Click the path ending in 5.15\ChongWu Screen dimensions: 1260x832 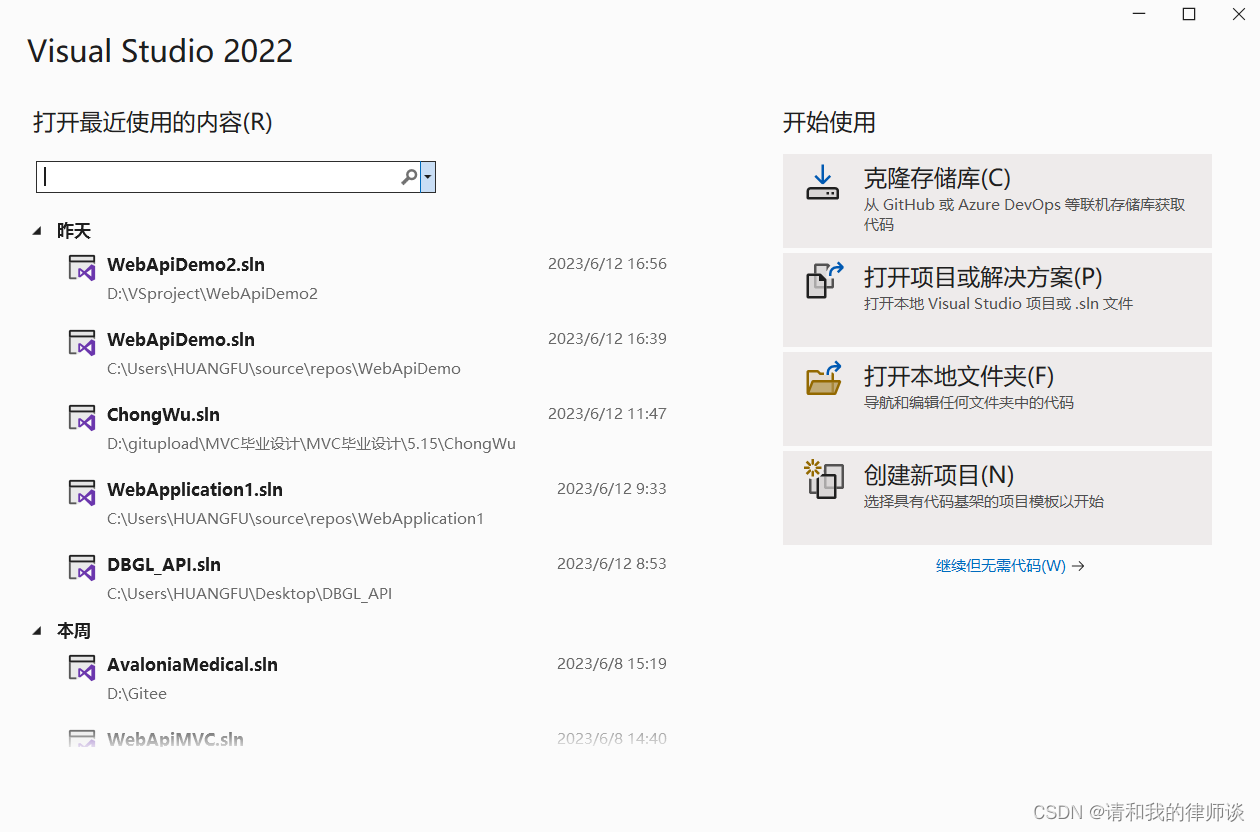(311, 444)
